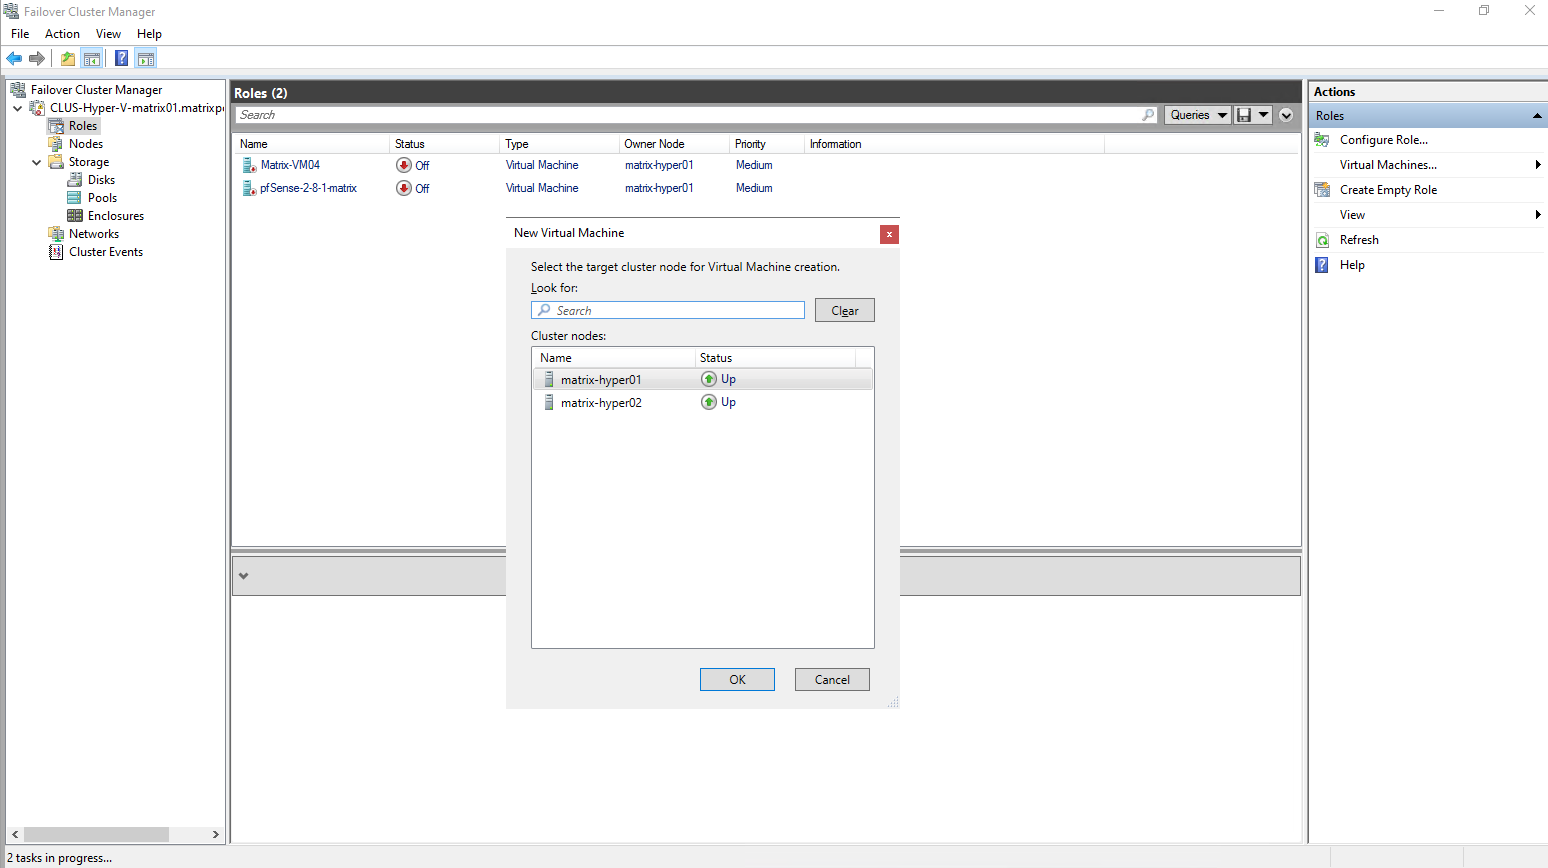This screenshot has width=1548, height=868.
Task: Click Refresh in Actions pane
Action: click(1359, 240)
